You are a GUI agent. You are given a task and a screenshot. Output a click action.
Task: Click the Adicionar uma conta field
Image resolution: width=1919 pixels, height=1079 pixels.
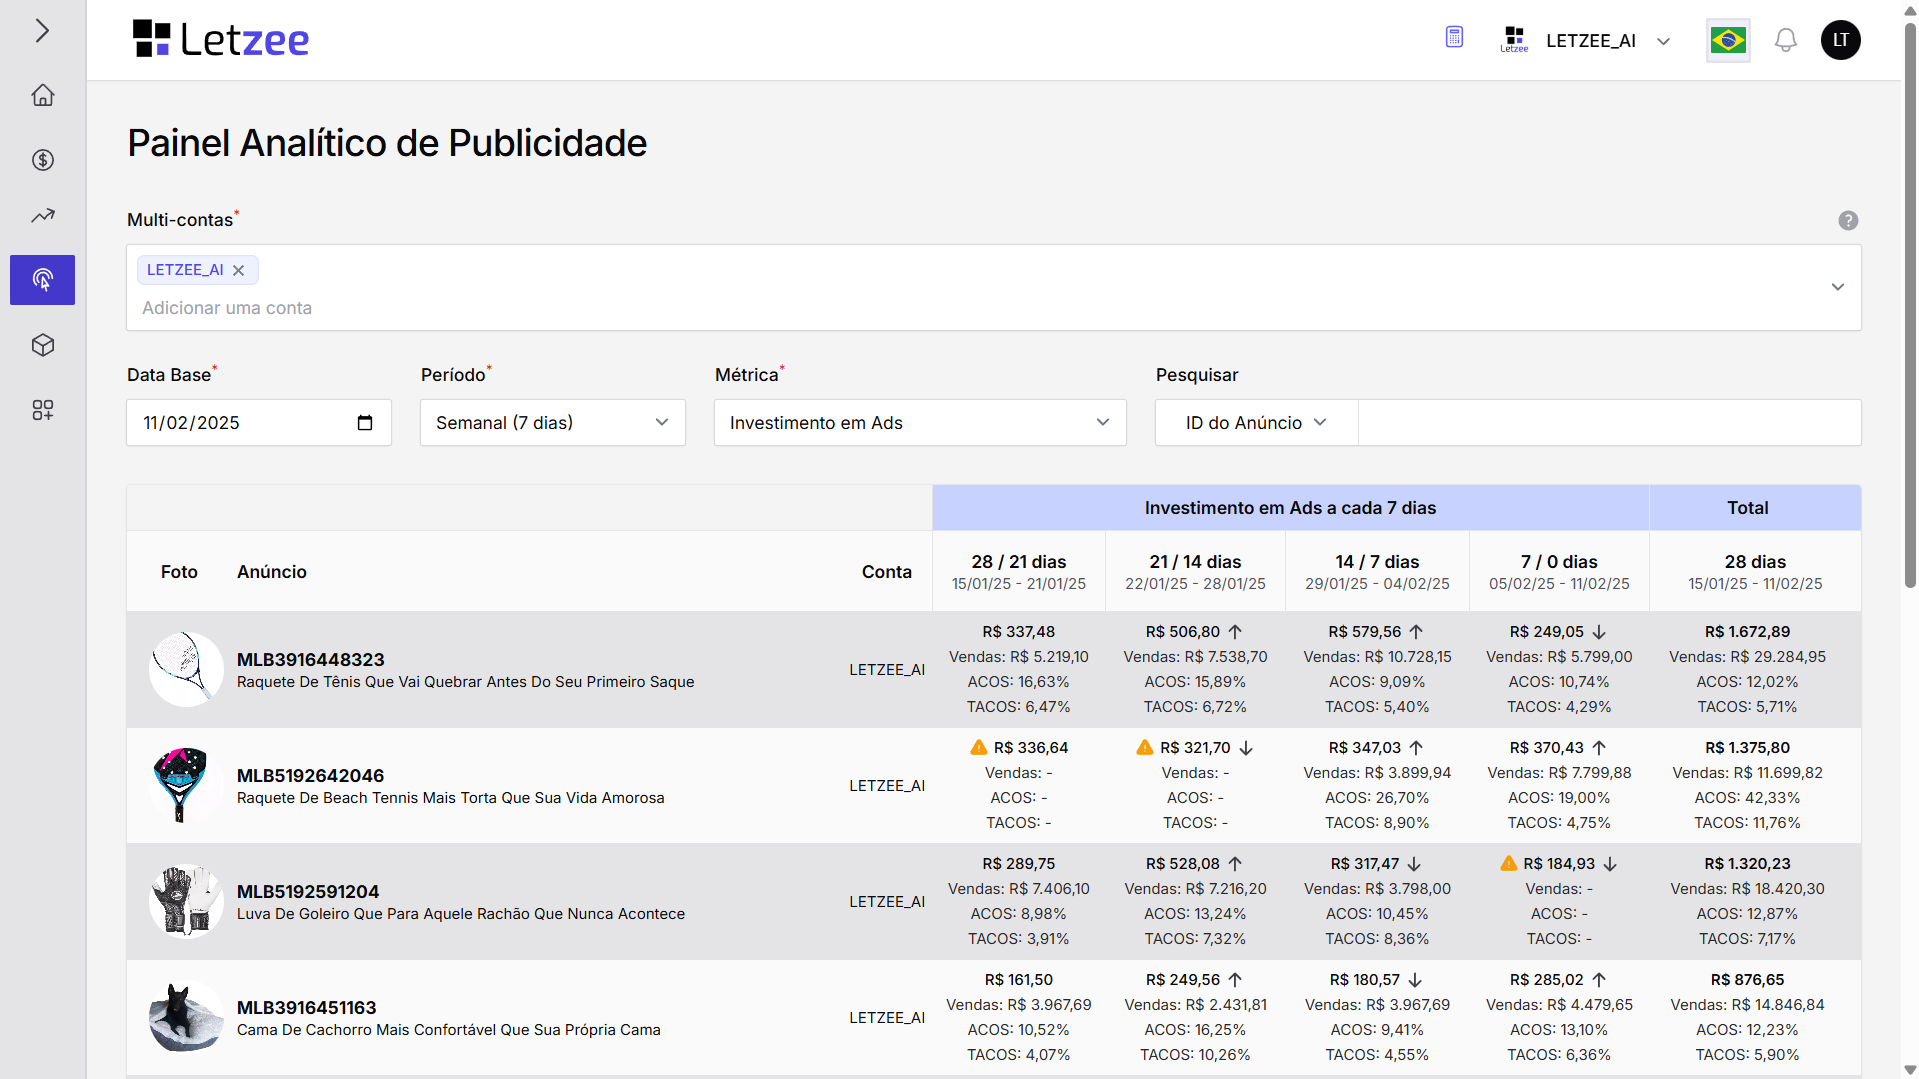pos(227,308)
